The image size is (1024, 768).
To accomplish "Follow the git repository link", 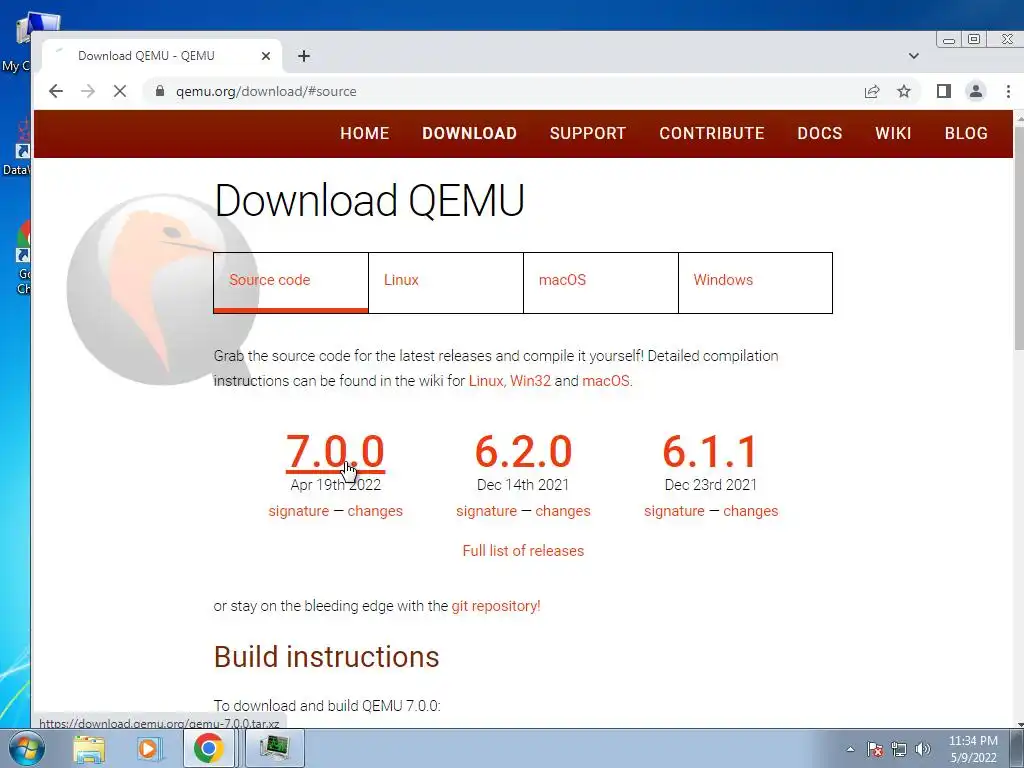I will click(x=496, y=606).
